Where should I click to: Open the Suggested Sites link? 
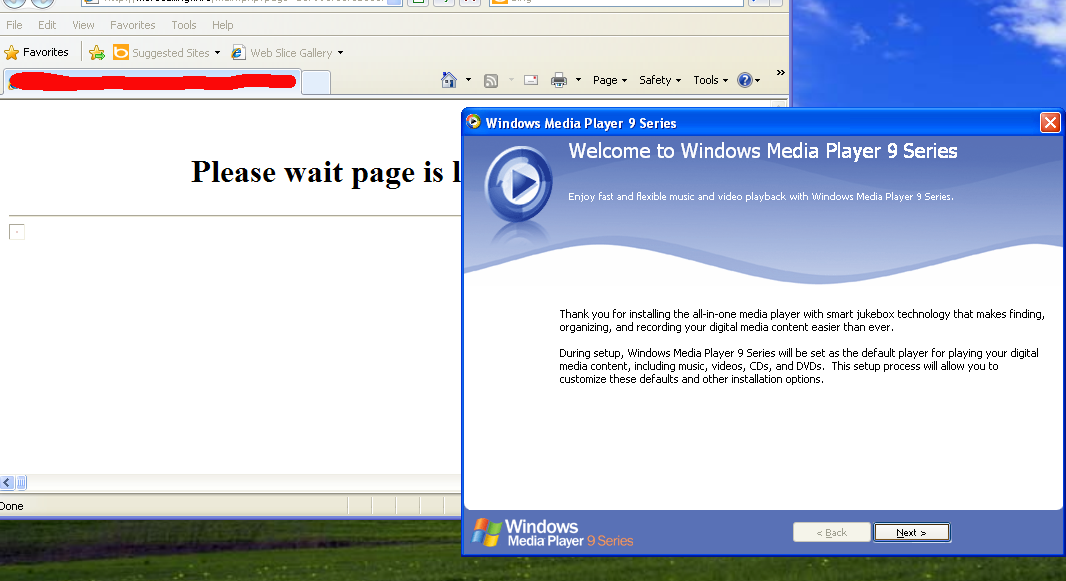(161, 52)
